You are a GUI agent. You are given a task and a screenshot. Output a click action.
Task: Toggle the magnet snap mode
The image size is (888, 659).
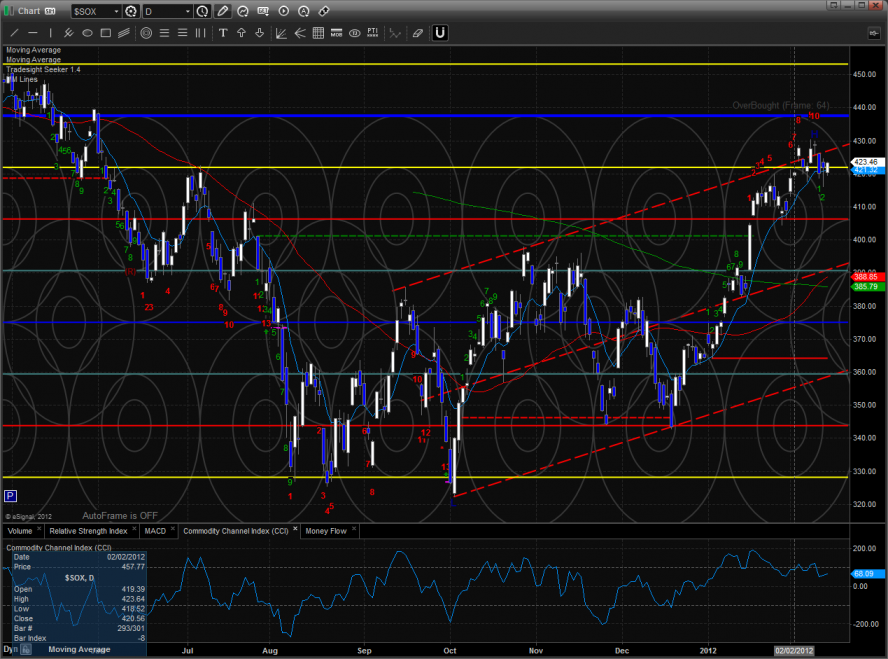tap(440, 33)
